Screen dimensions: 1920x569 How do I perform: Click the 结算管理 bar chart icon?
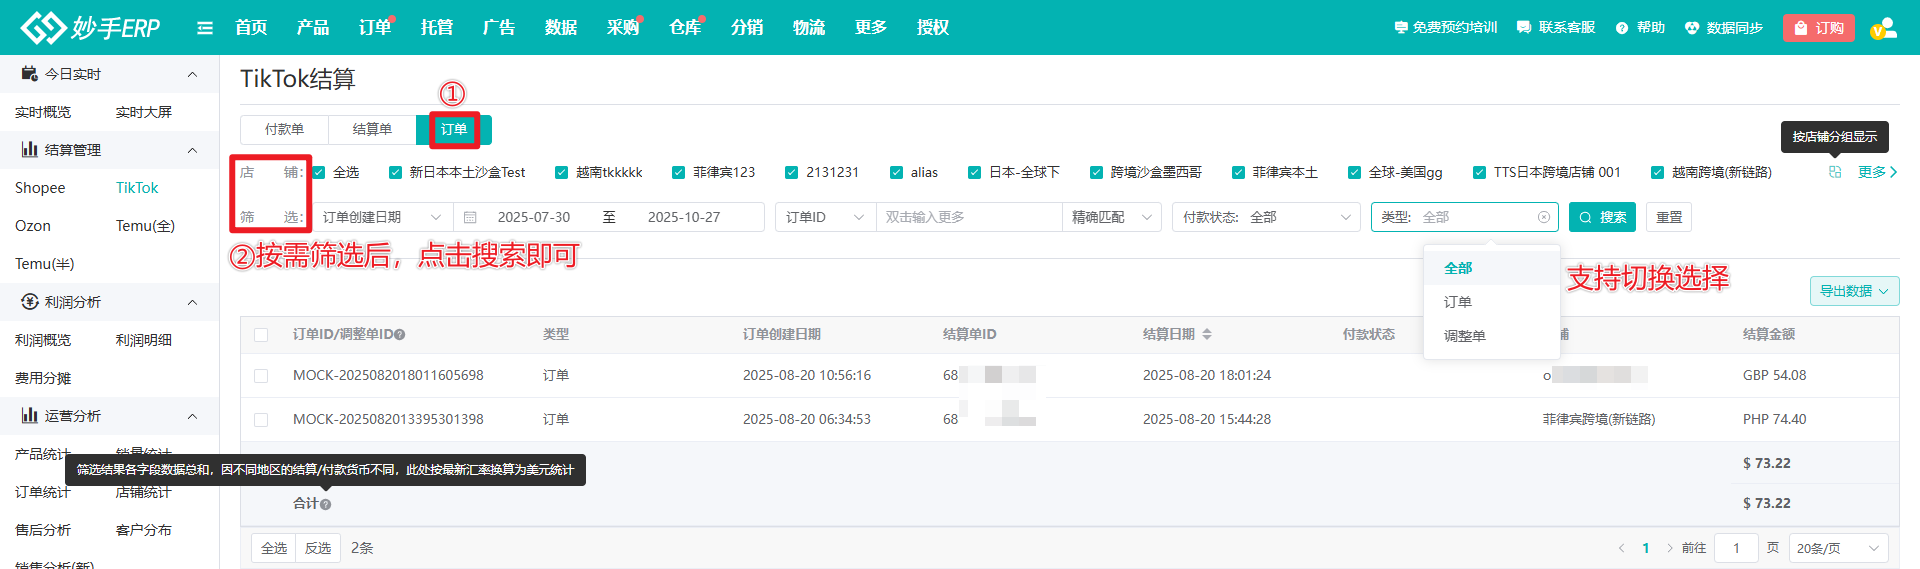tap(30, 150)
